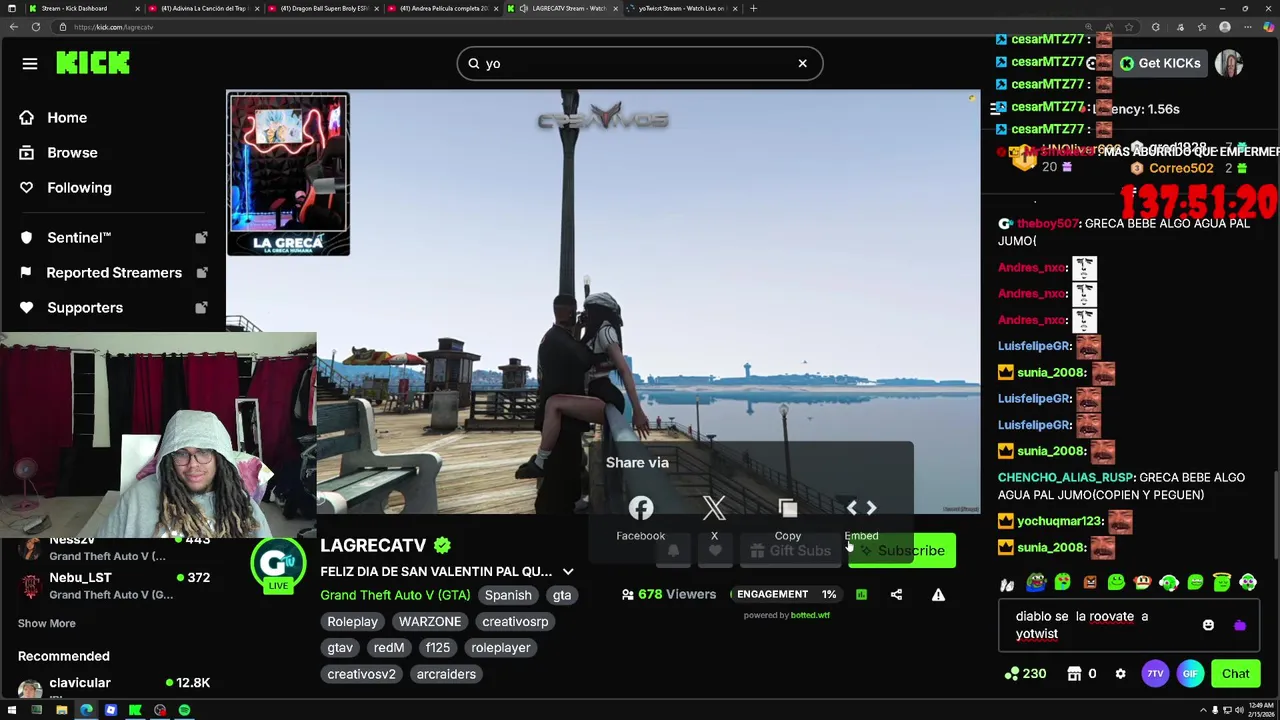Open chatter theboy507 username
This screenshot has height=720, width=1280.
(x=1048, y=224)
